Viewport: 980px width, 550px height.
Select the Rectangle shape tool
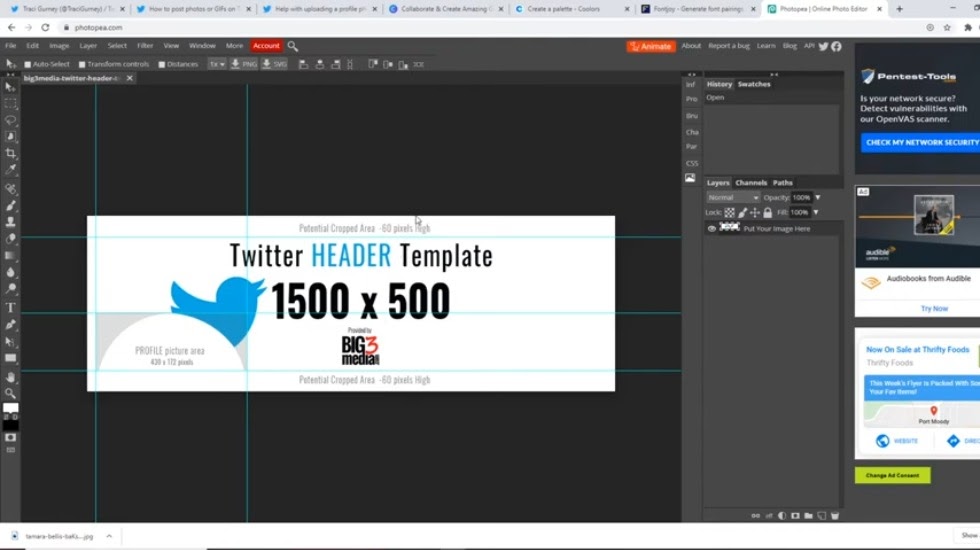pos(10,358)
